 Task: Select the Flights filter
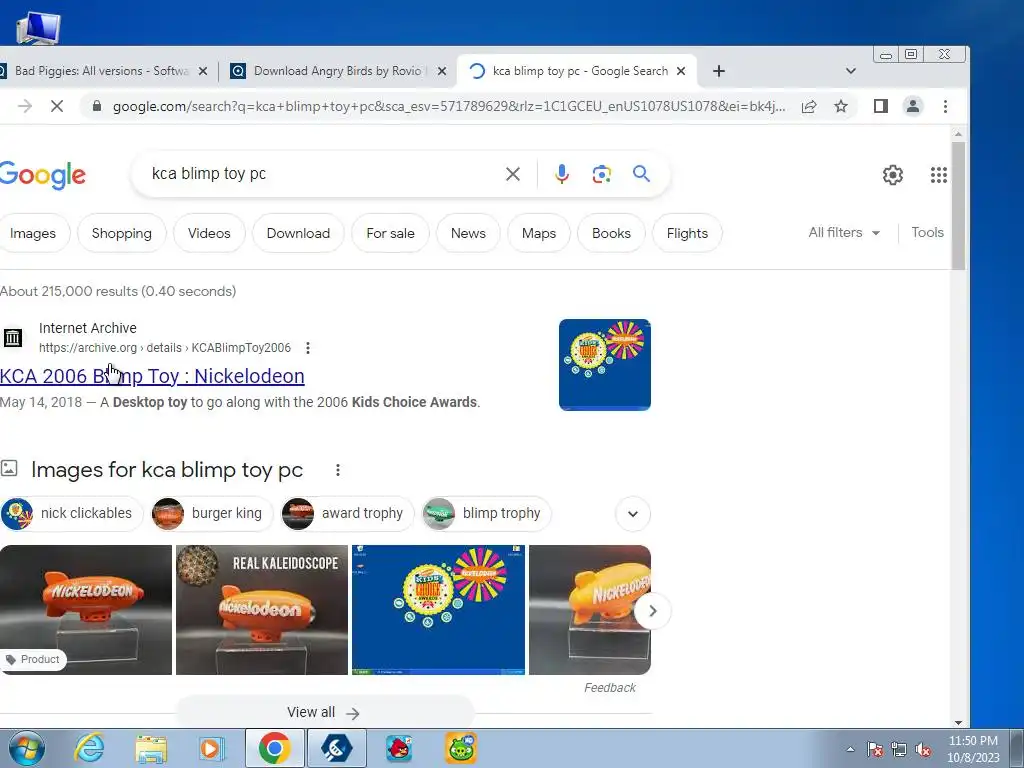point(687,233)
